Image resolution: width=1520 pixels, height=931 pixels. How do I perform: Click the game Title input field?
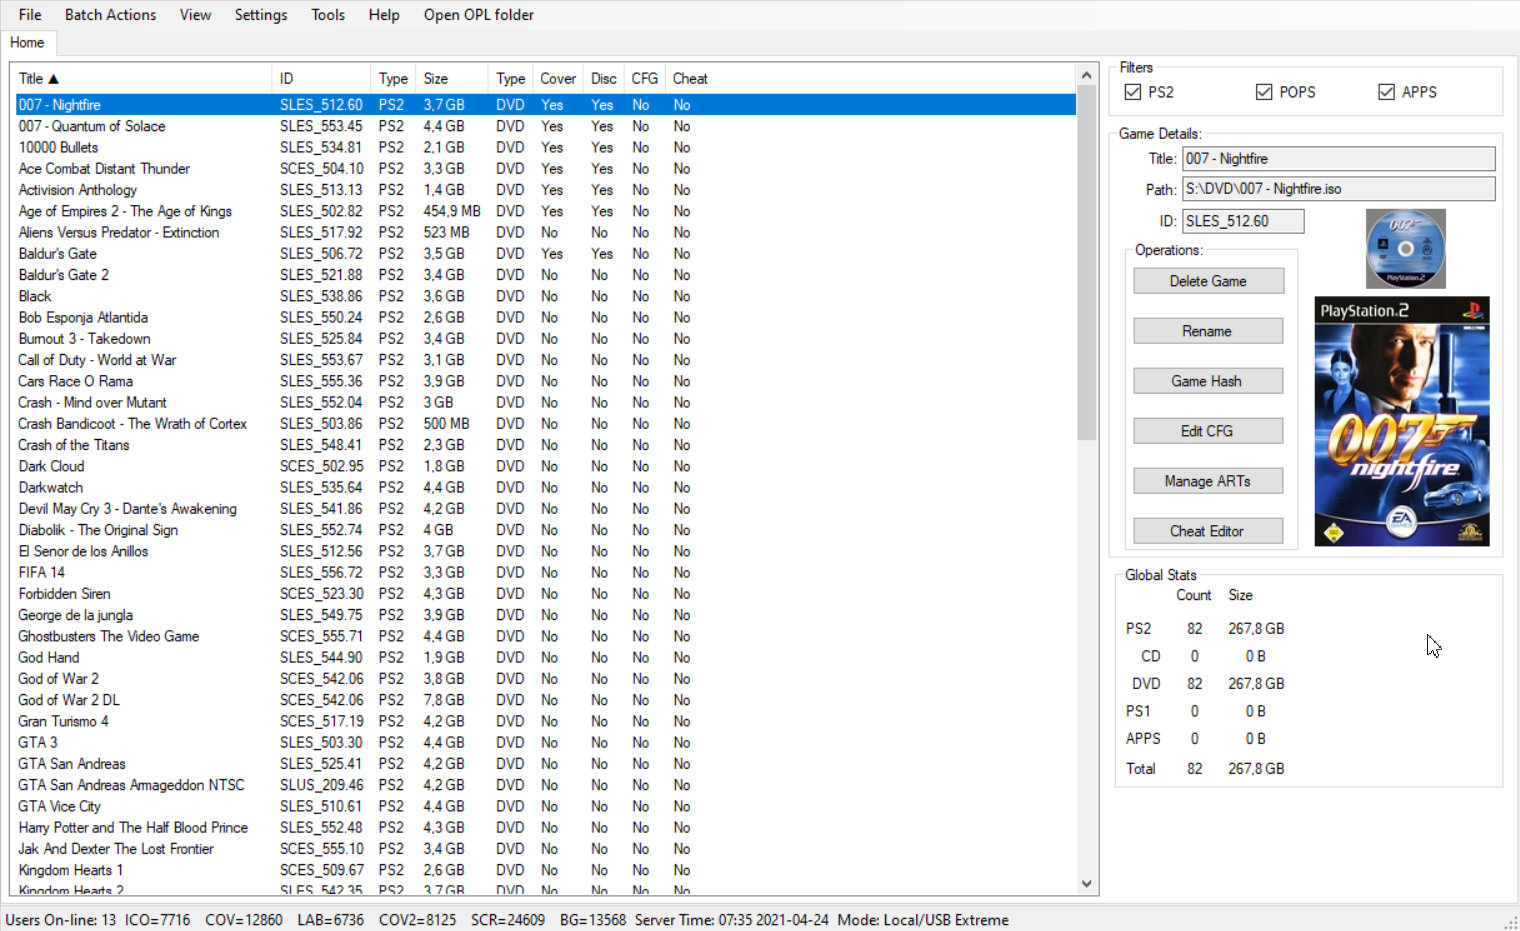(1339, 159)
